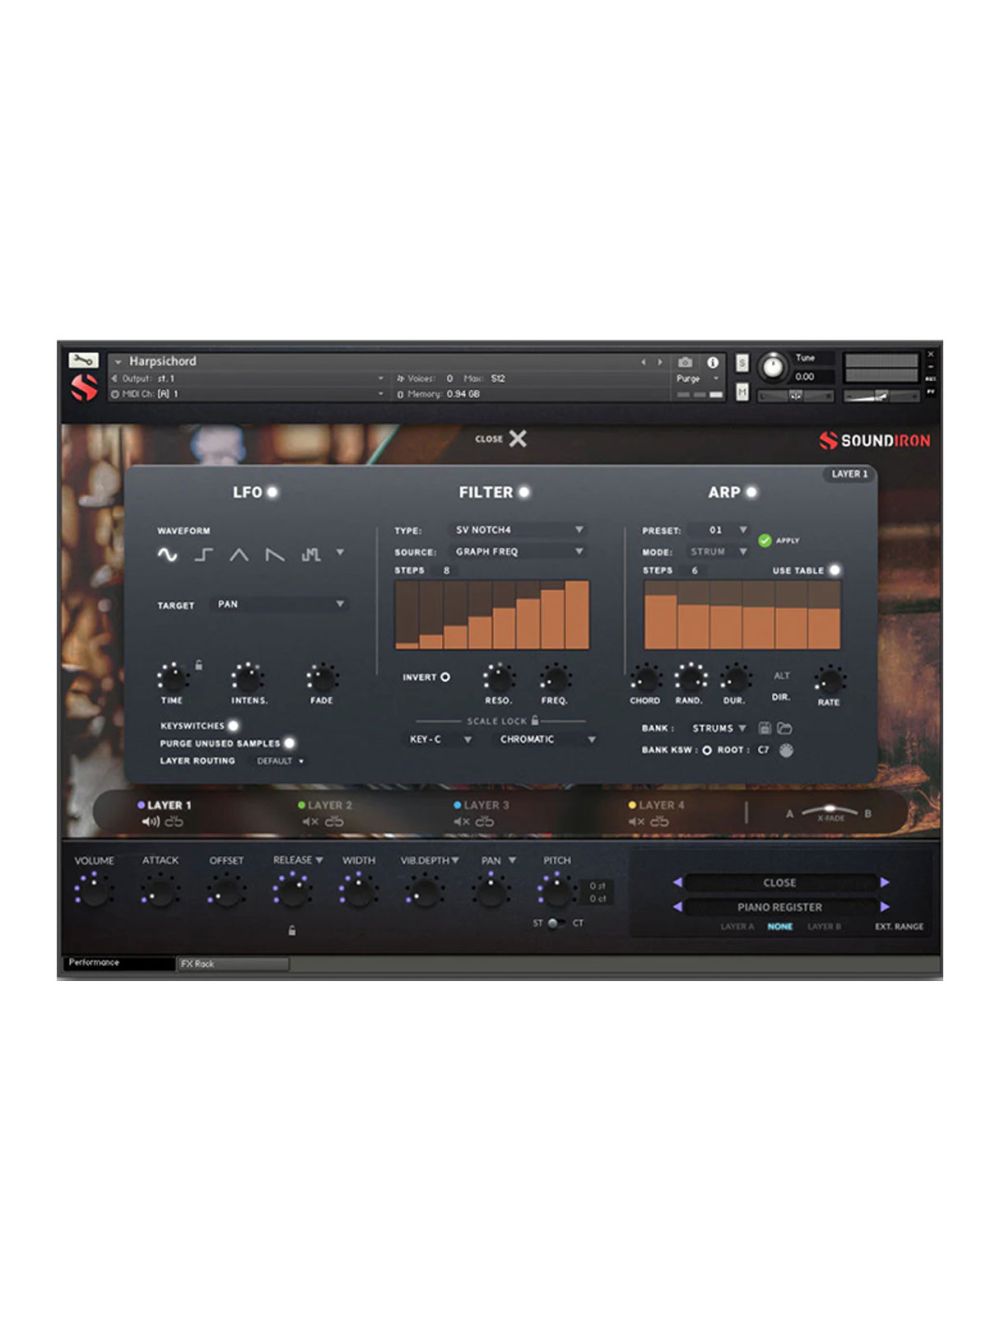Open the Filter Type dropdown
Screen dimensions: 1000x1320
coord(510,530)
